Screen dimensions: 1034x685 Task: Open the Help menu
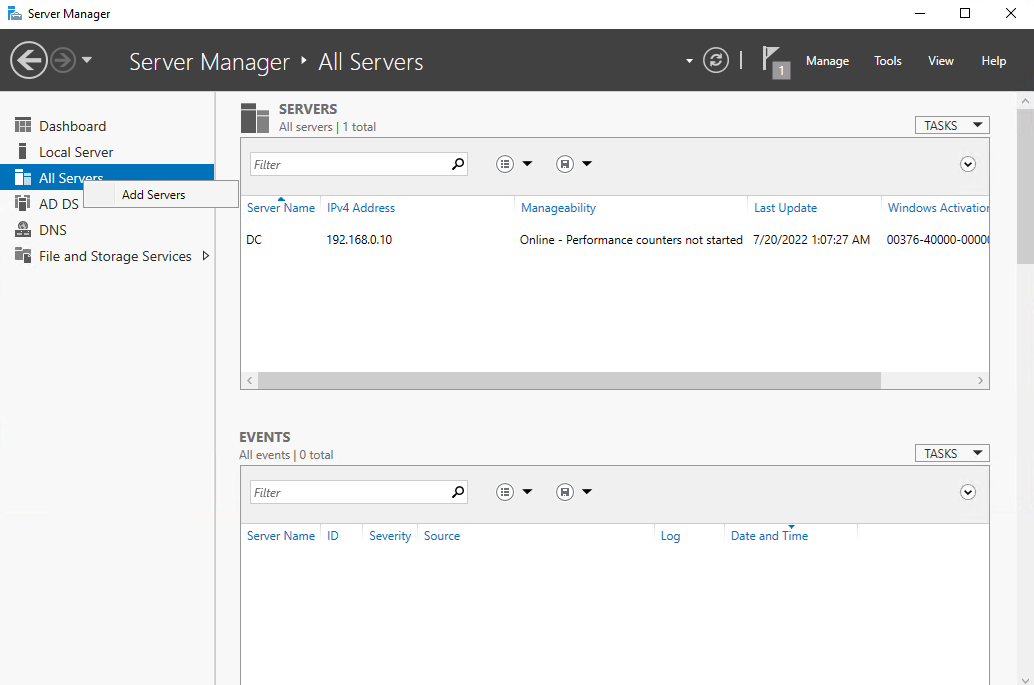993,60
